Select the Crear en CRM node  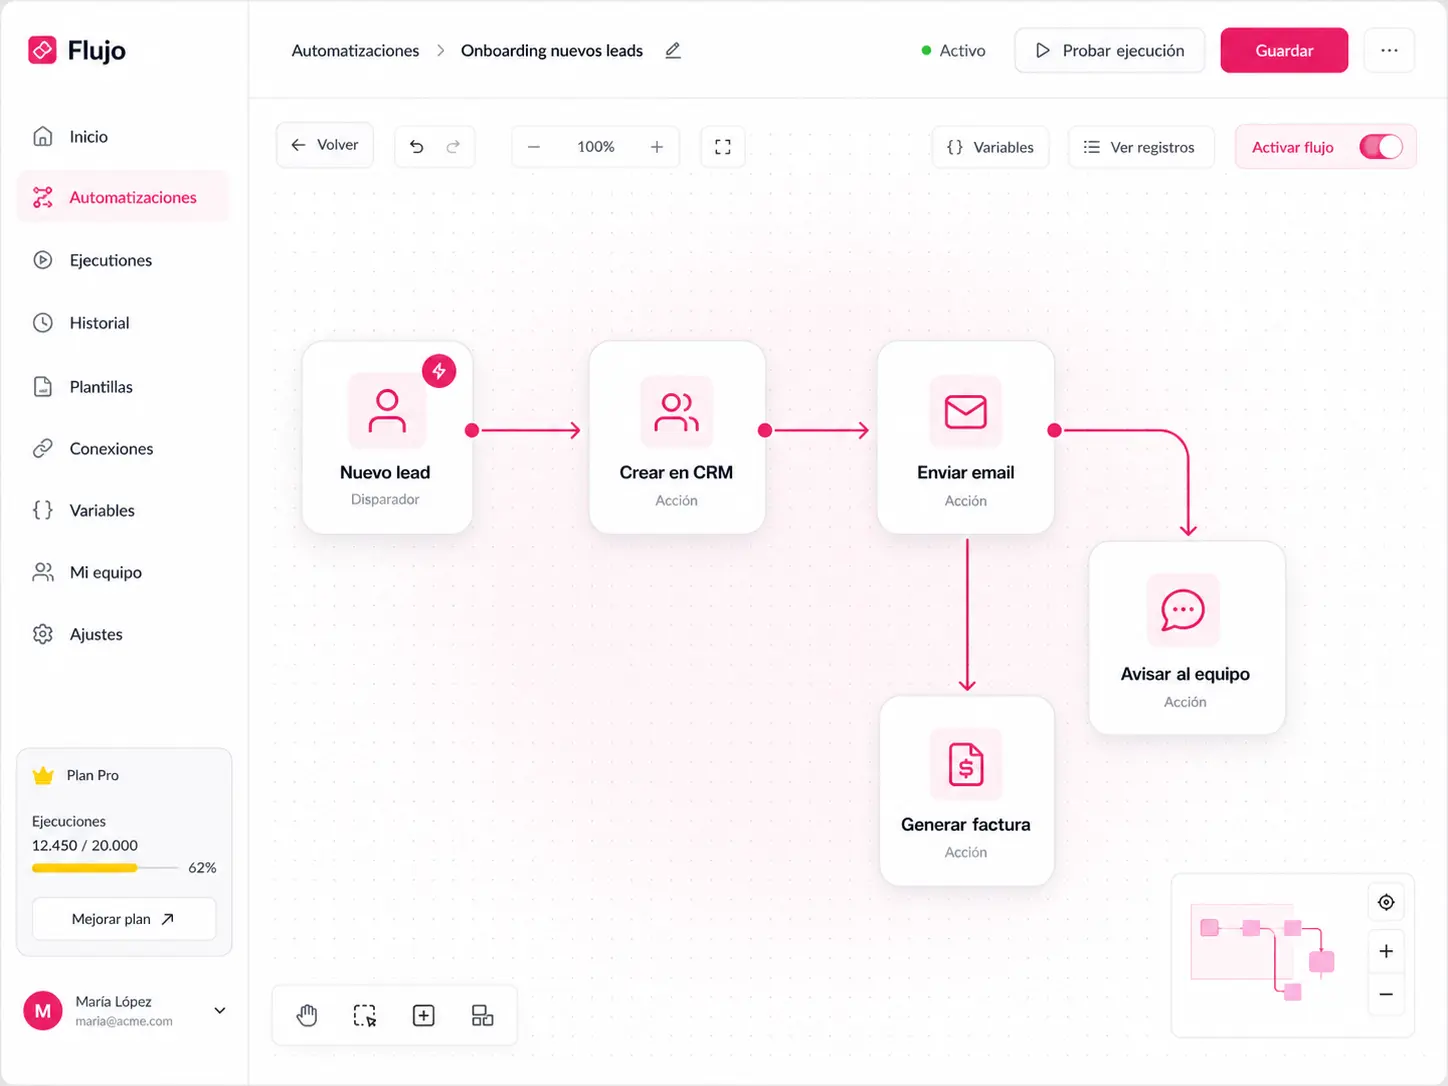coord(677,437)
